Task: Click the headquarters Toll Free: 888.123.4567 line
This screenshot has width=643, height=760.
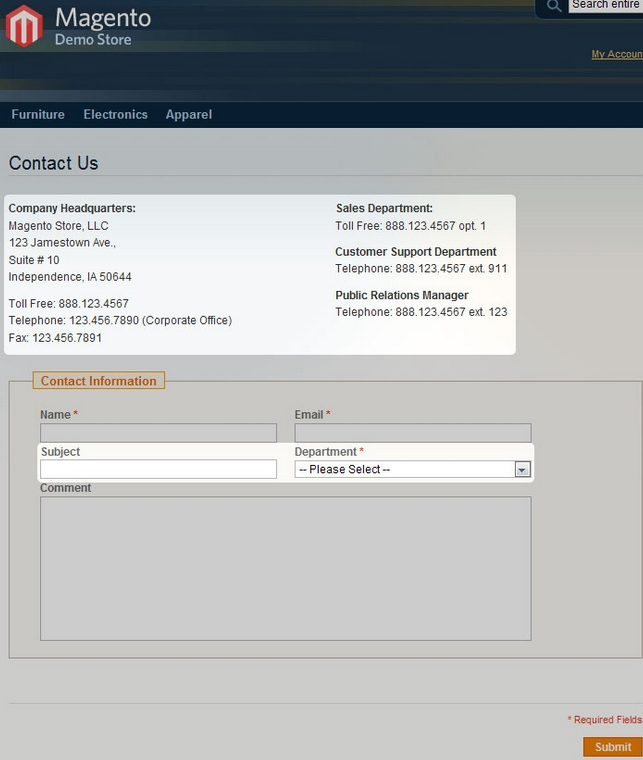Action: (68, 303)
